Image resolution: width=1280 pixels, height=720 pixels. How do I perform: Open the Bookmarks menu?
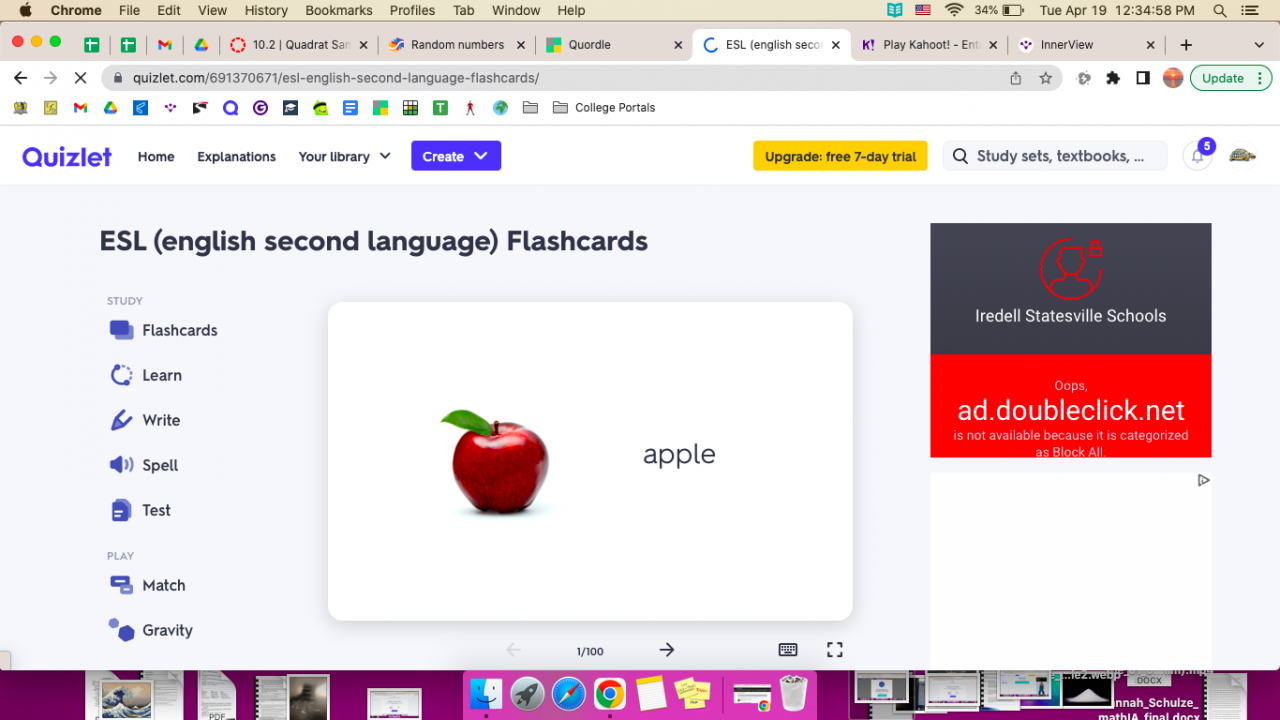(339, 11)
